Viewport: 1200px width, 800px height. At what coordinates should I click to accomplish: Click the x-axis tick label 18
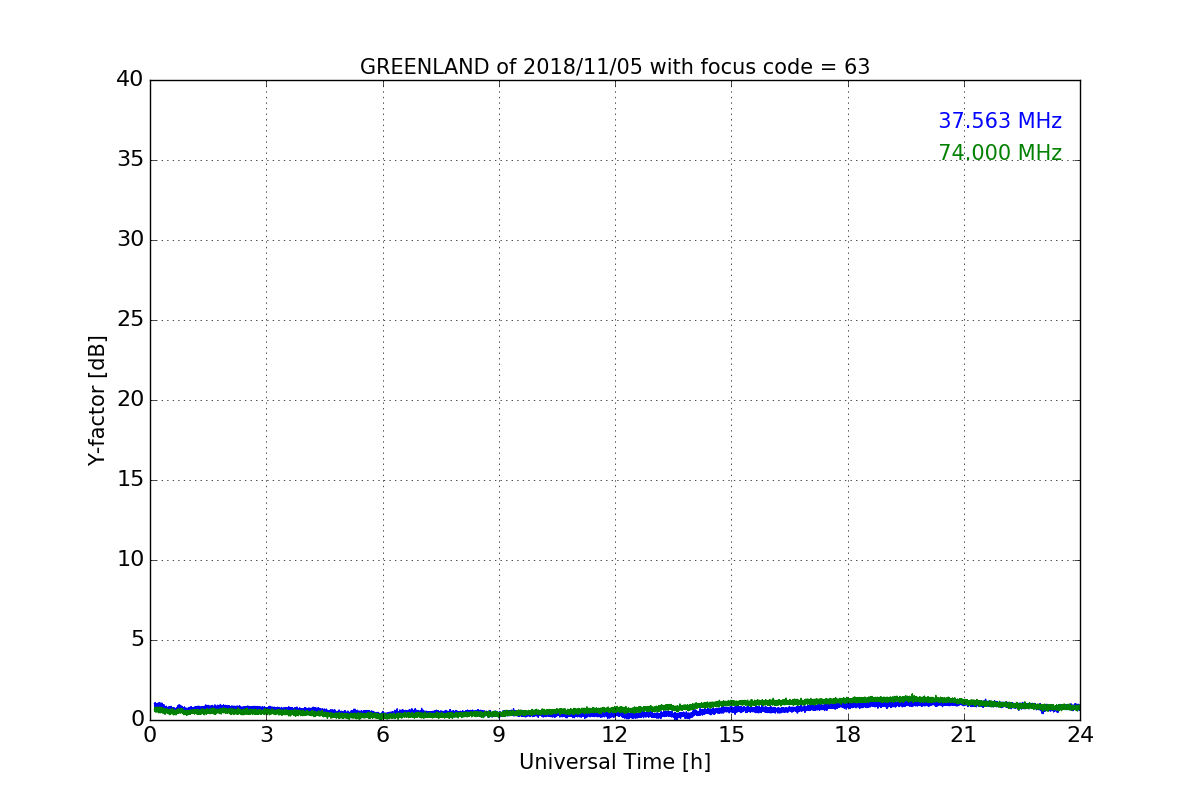point(847,735)
